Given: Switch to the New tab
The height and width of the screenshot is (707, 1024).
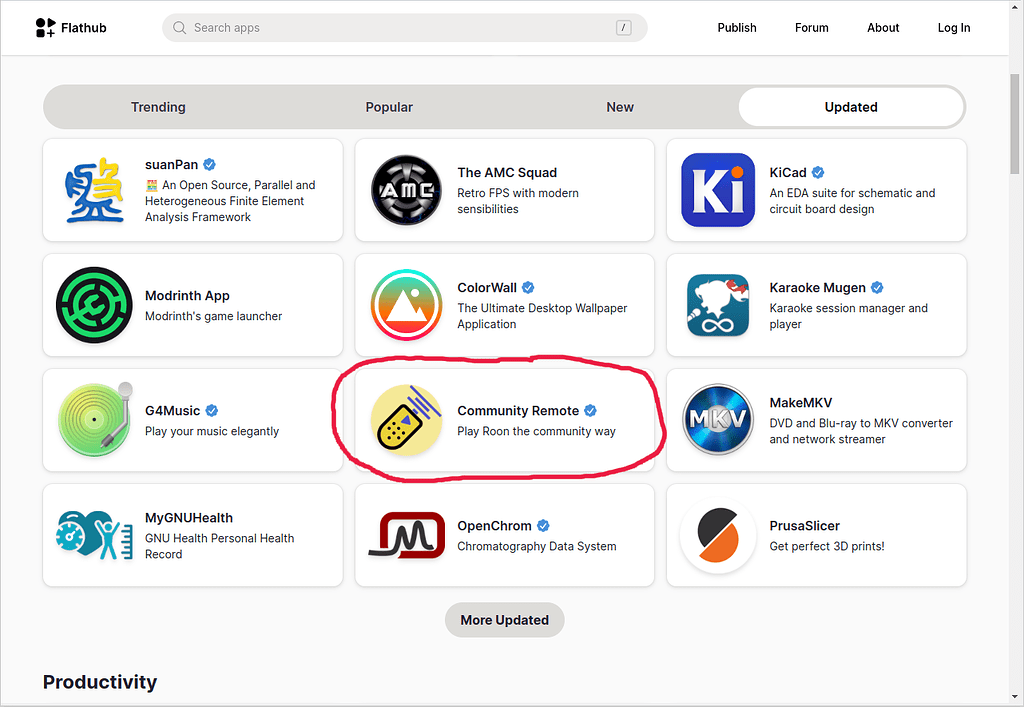Looking at the screenshot, I should (x=620, y=107).
